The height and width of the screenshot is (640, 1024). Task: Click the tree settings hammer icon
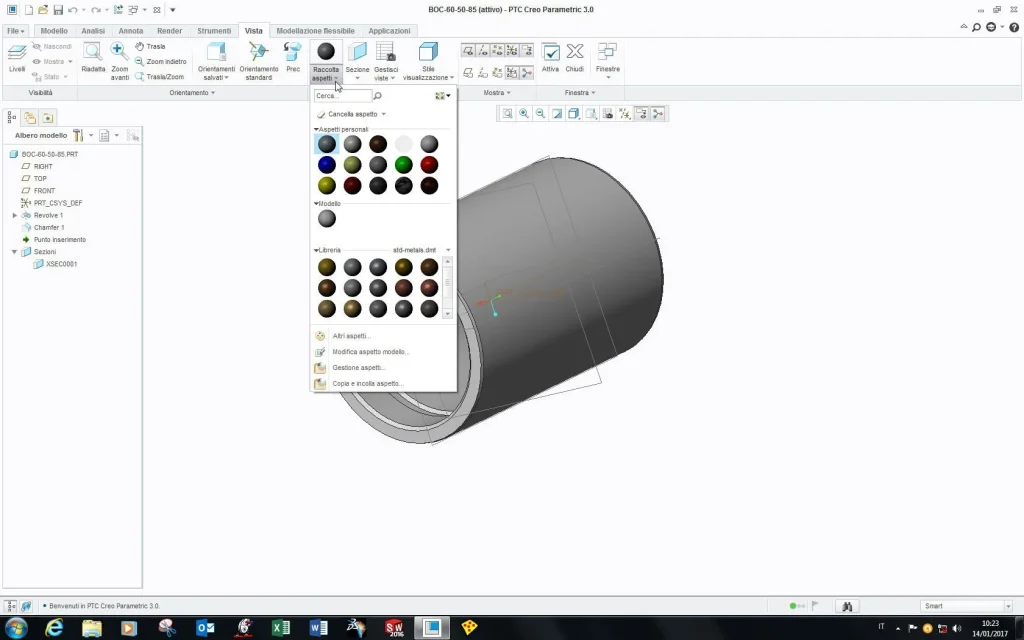pos(78,135)
